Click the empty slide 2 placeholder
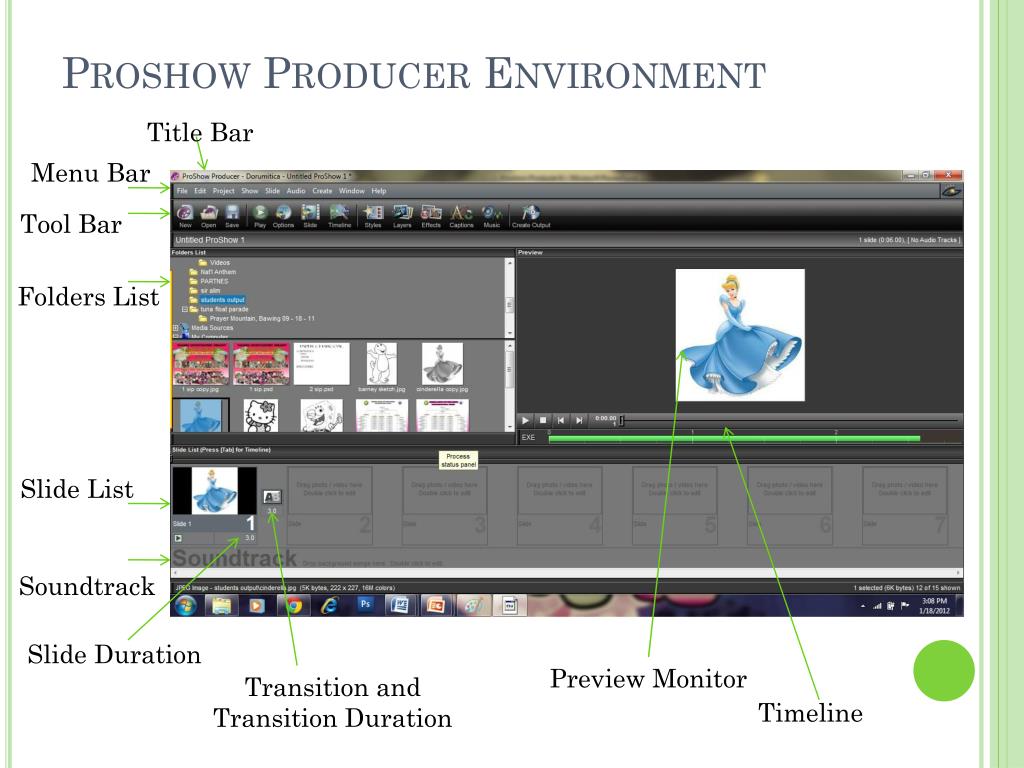This screenshot has height=768, width=1024. pyautogui.click(x=330, y=505)
